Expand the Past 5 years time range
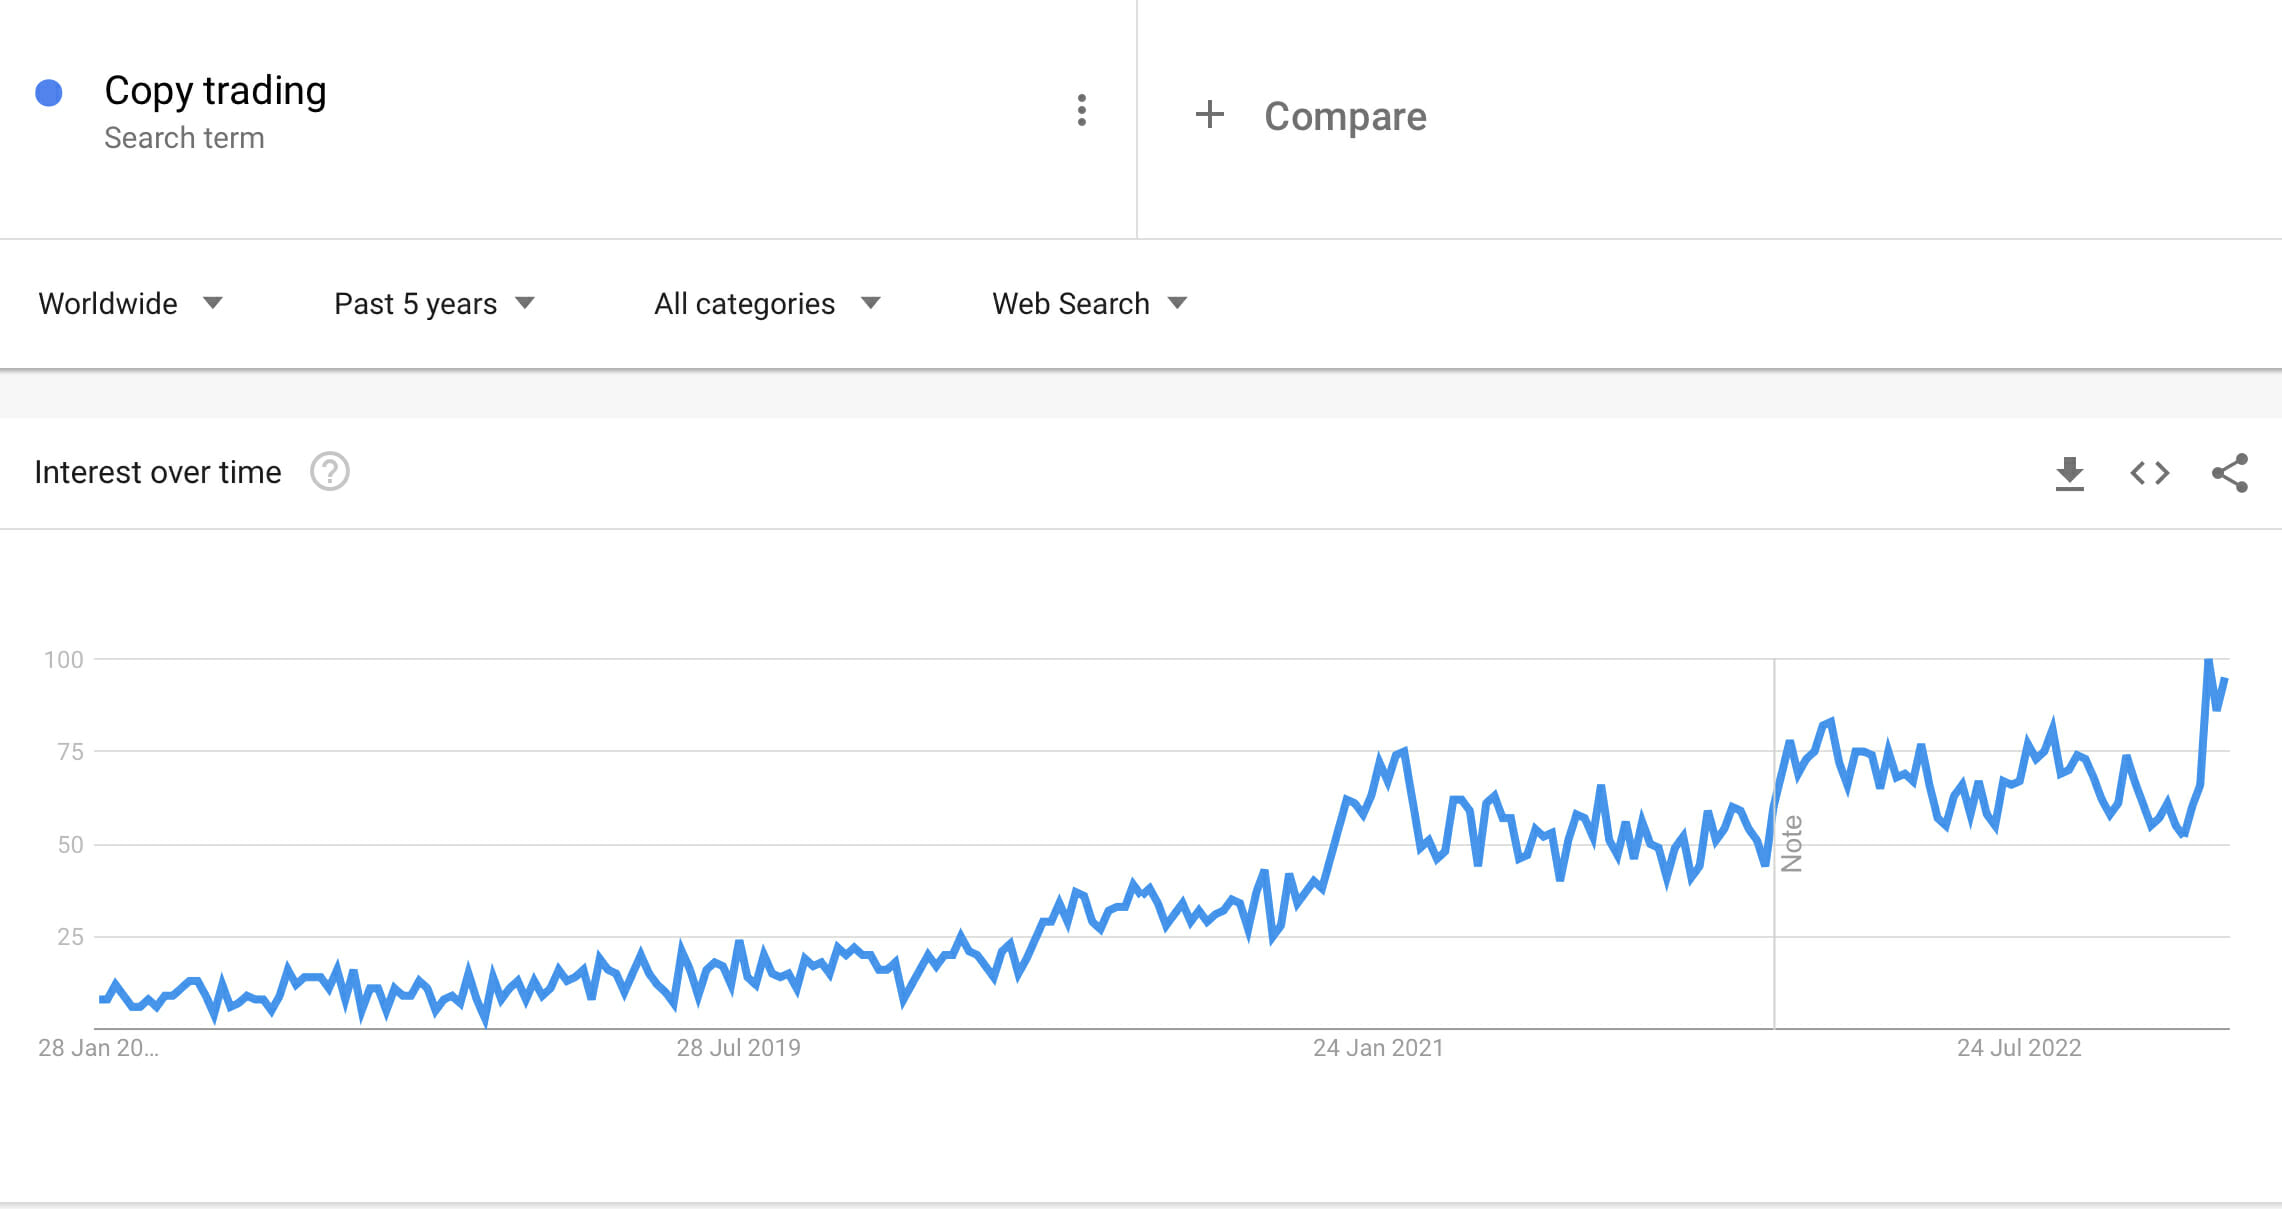This screenshot has height=1209, width=2282. [434, 304]
